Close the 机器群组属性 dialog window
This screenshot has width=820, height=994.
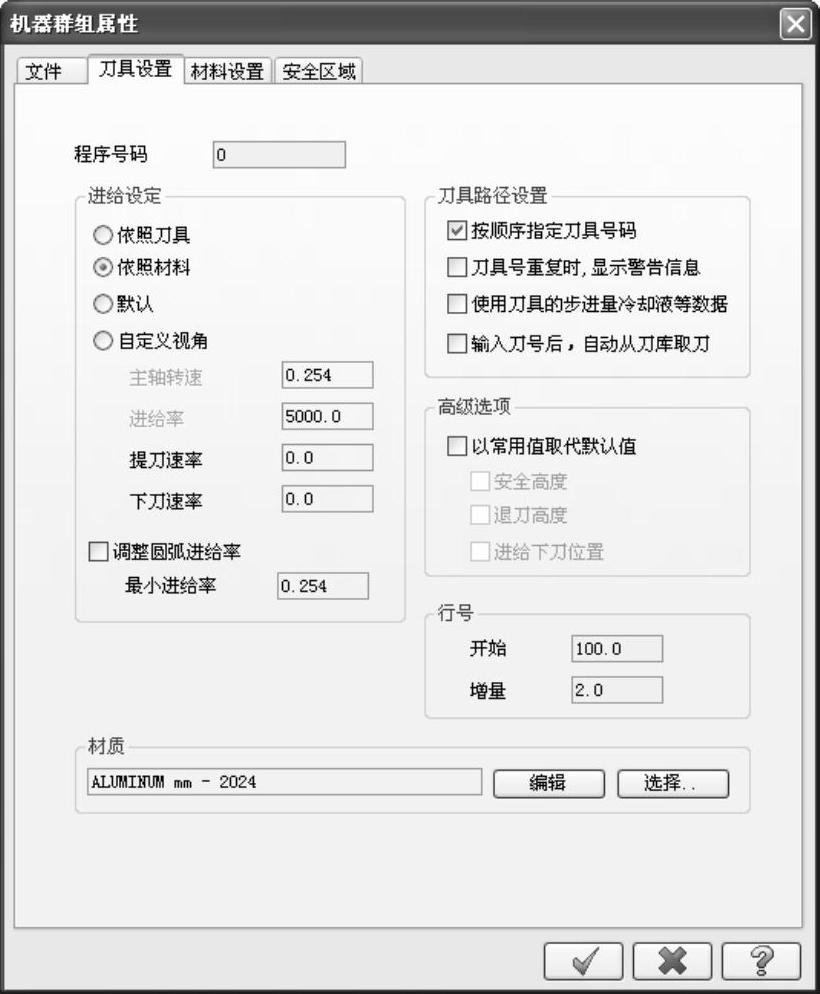click(x=795, y=25)
